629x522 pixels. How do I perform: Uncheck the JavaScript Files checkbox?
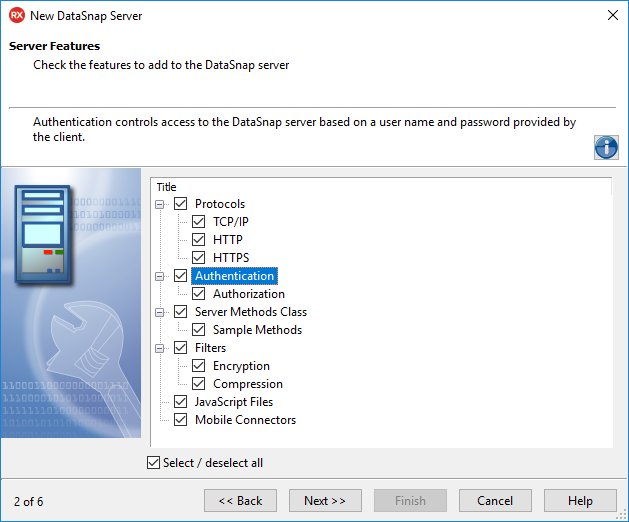(181, 402)
